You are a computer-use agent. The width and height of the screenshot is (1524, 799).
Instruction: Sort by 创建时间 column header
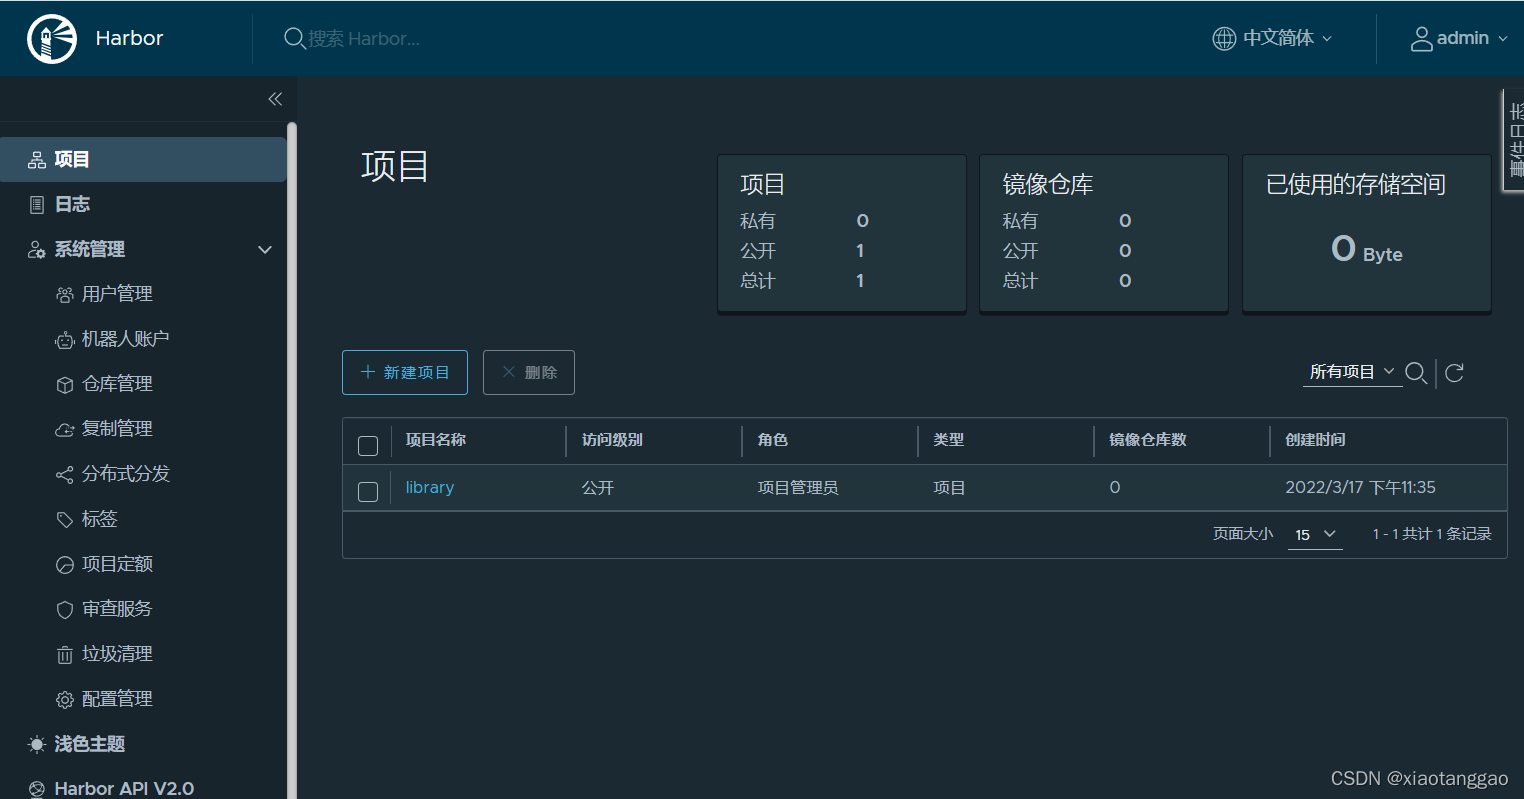(1315, 440)
